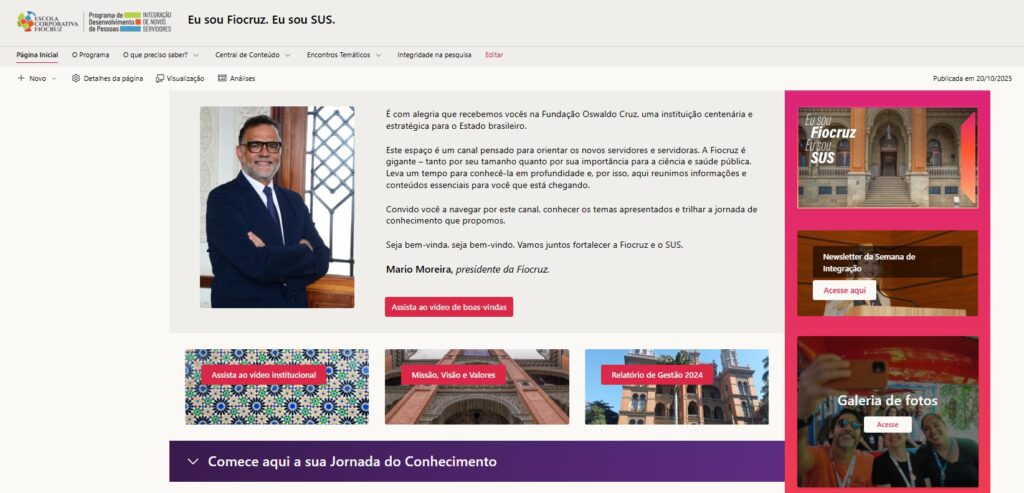This screenshot has width=1024, height=493.
Task: Open O Programa menu item
Action: click(91, 55)
